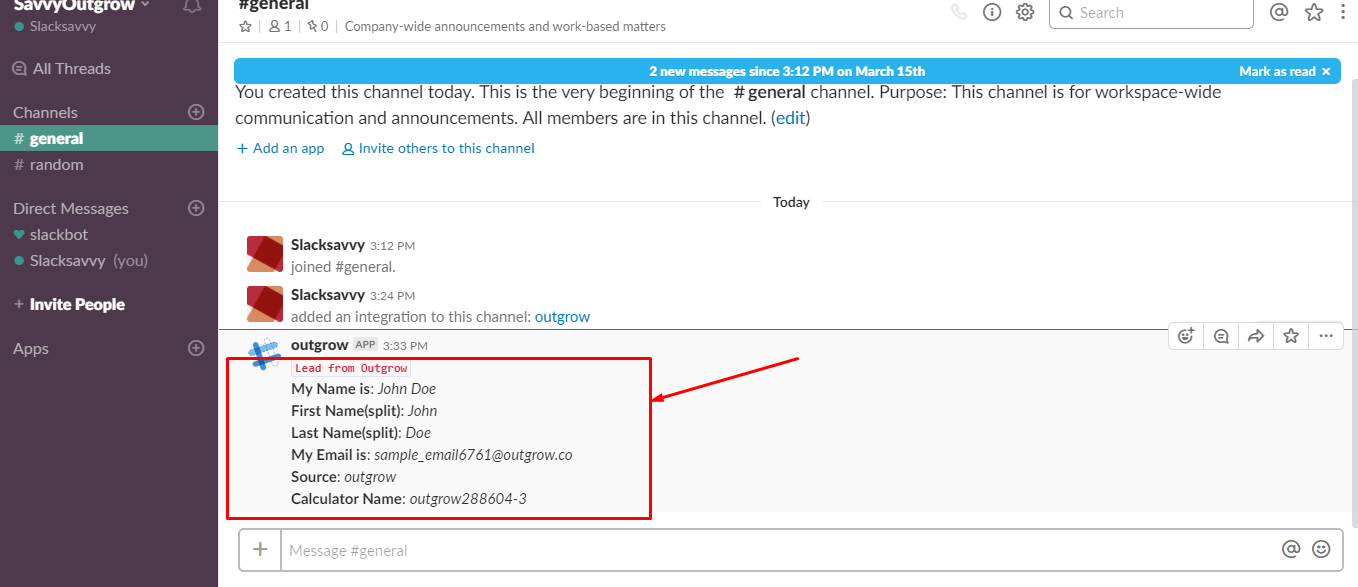Open the Direct Messages section header
Screen dimensions: 1358x587
click(71, 209)
